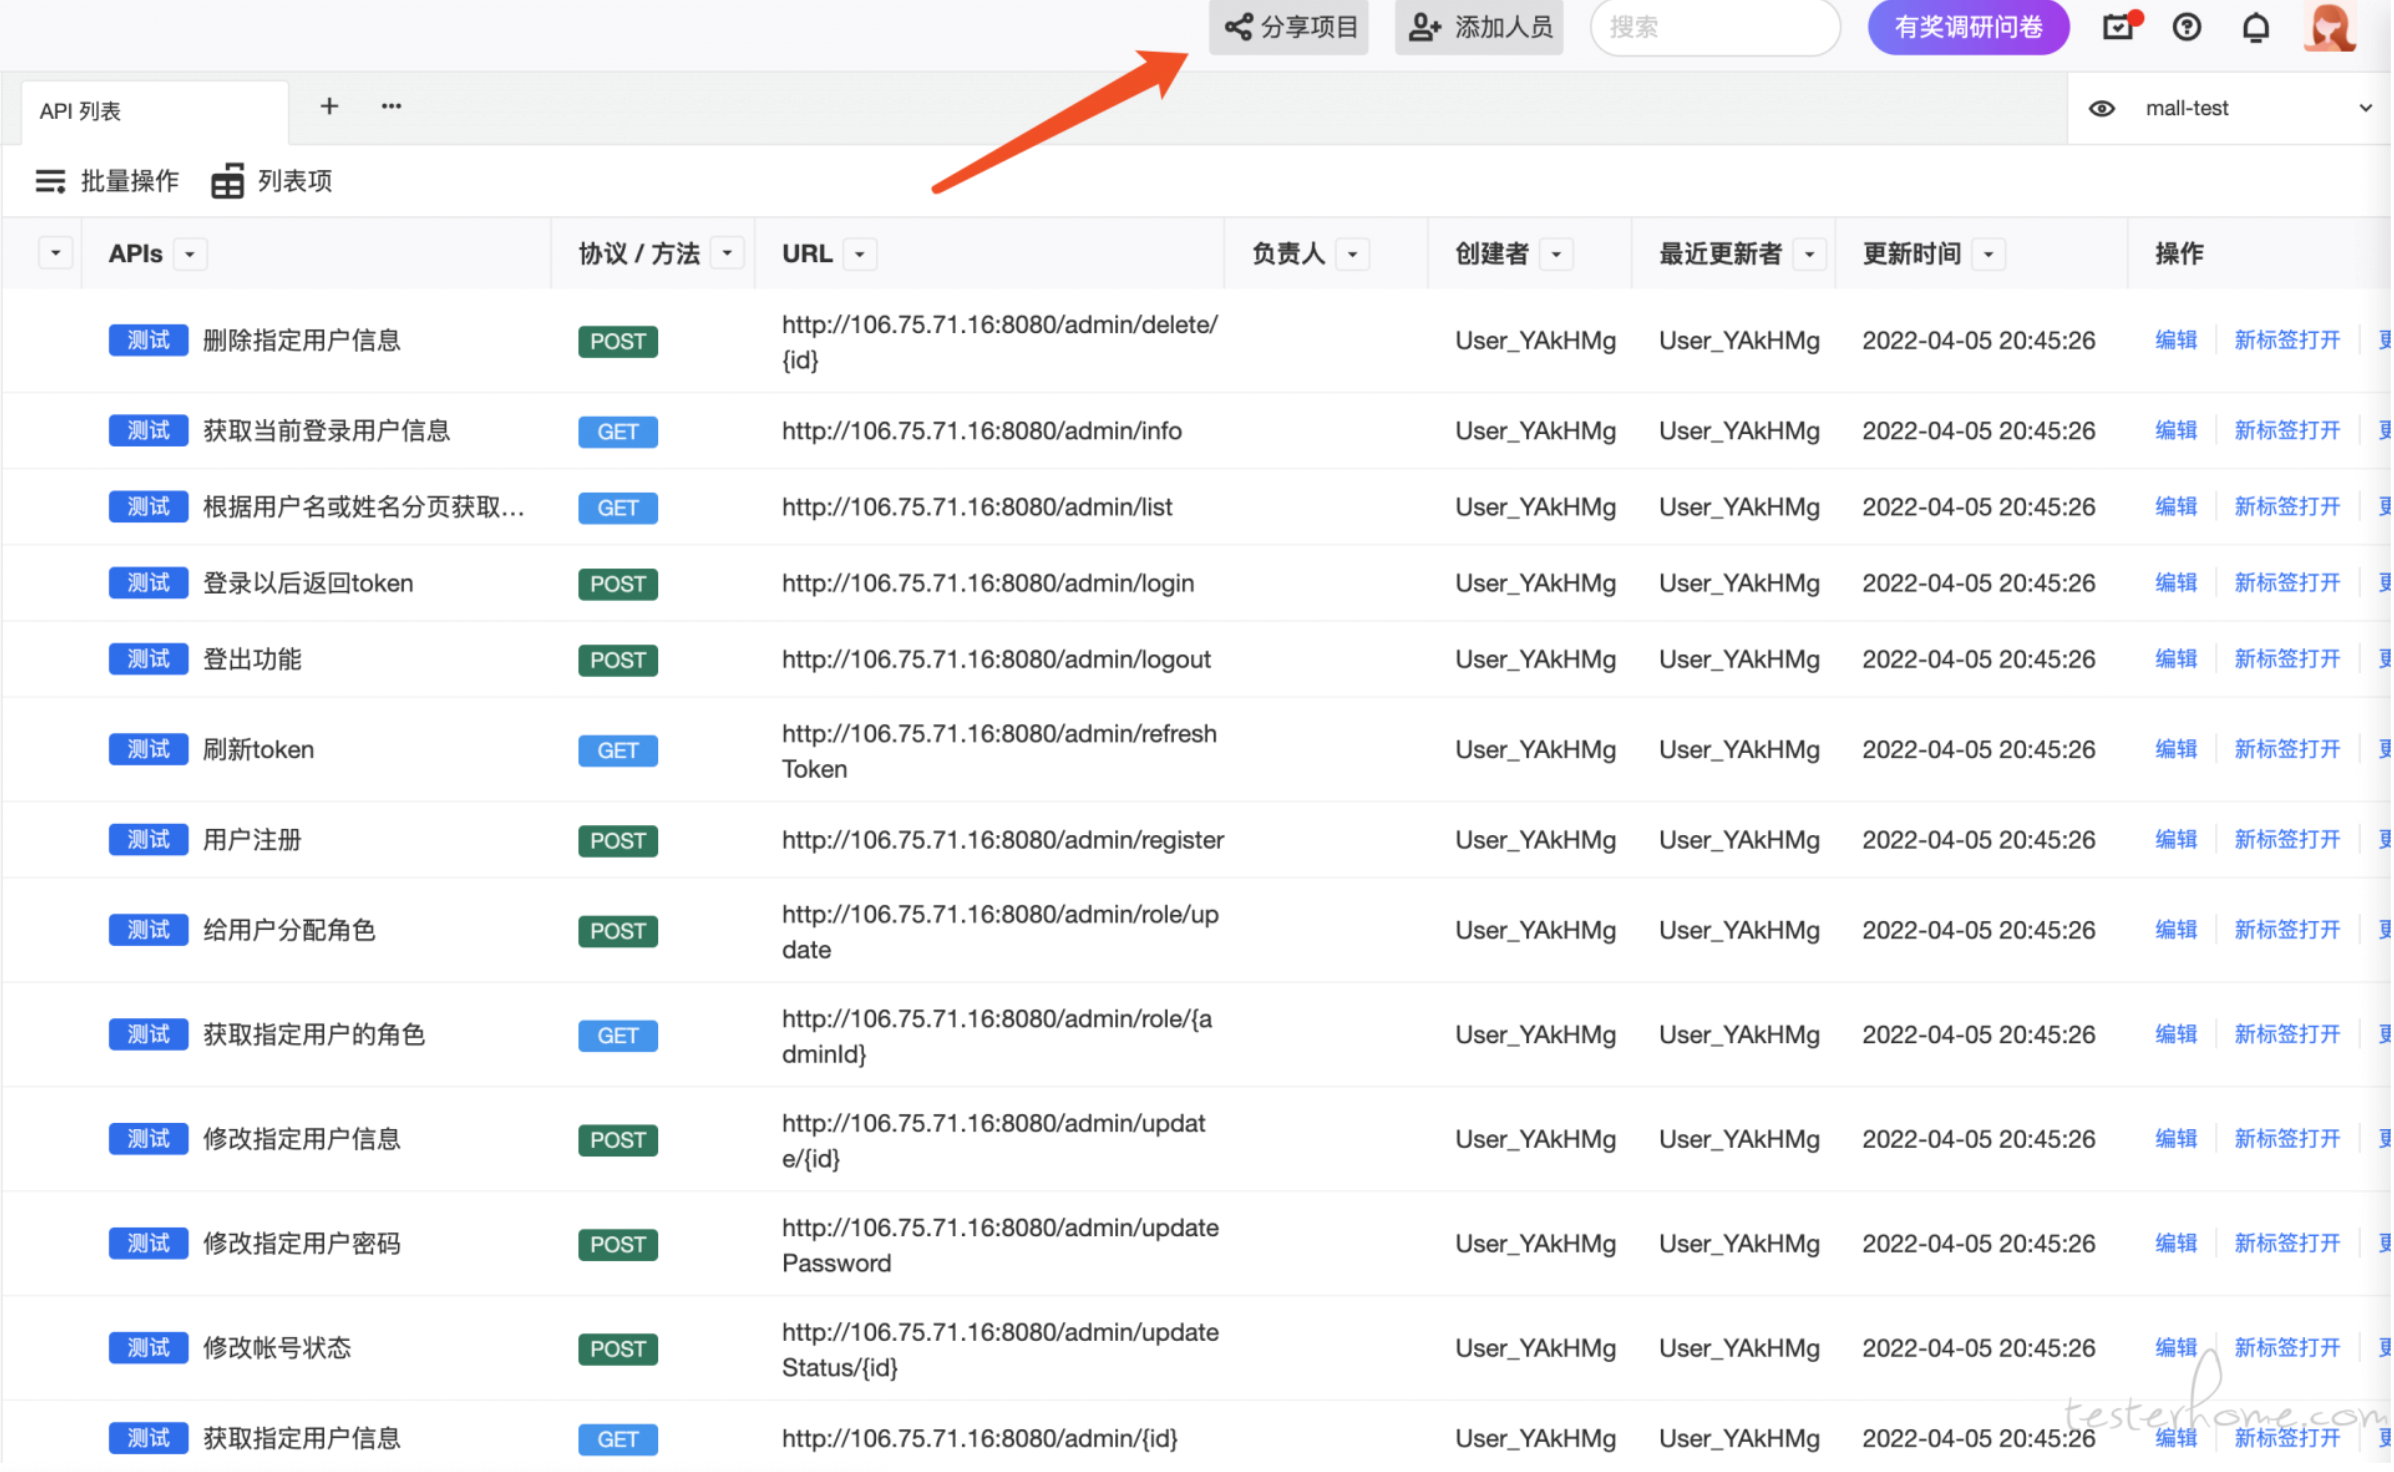Toggle the eye icon beside mall-test
The width and height of the screenshot is (2394, 1472).
point(2103,108)
